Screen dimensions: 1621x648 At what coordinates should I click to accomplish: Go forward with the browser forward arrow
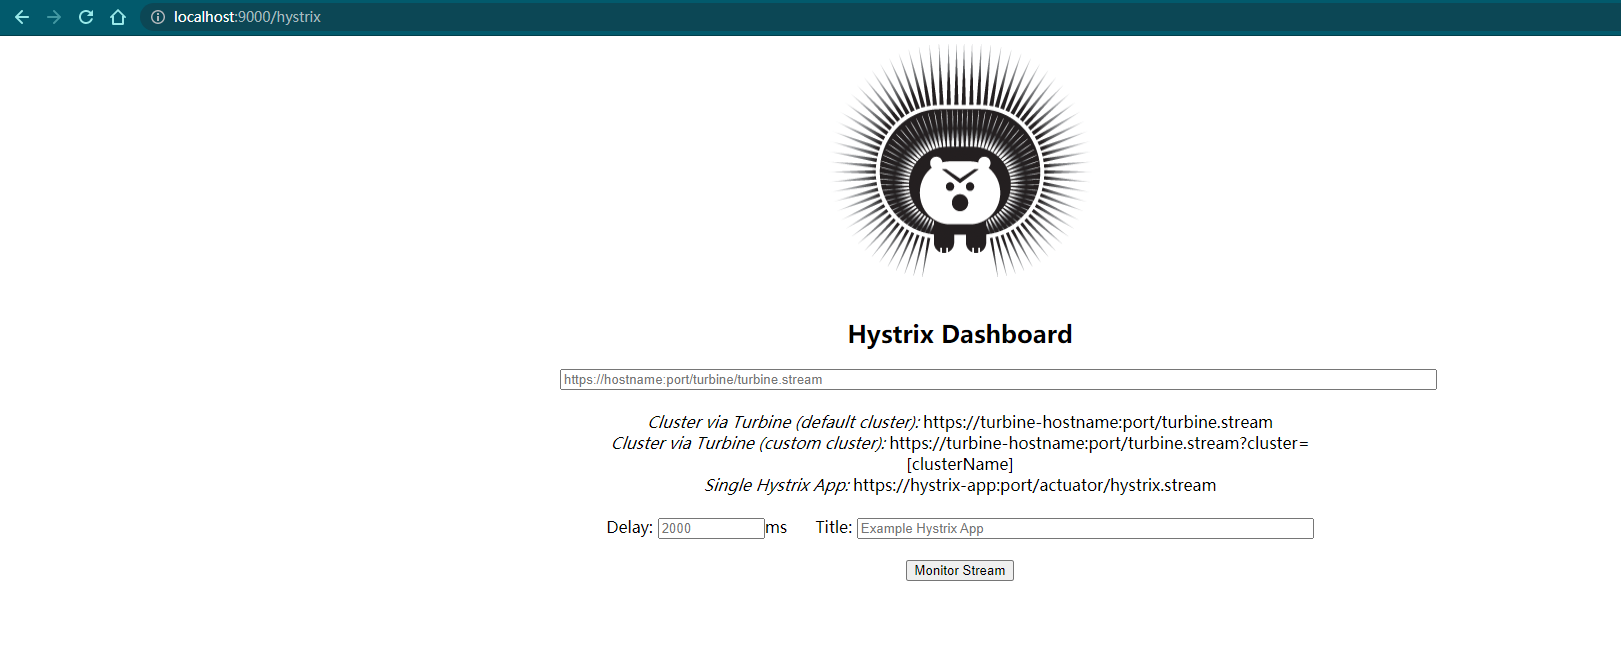click(54, 17)
